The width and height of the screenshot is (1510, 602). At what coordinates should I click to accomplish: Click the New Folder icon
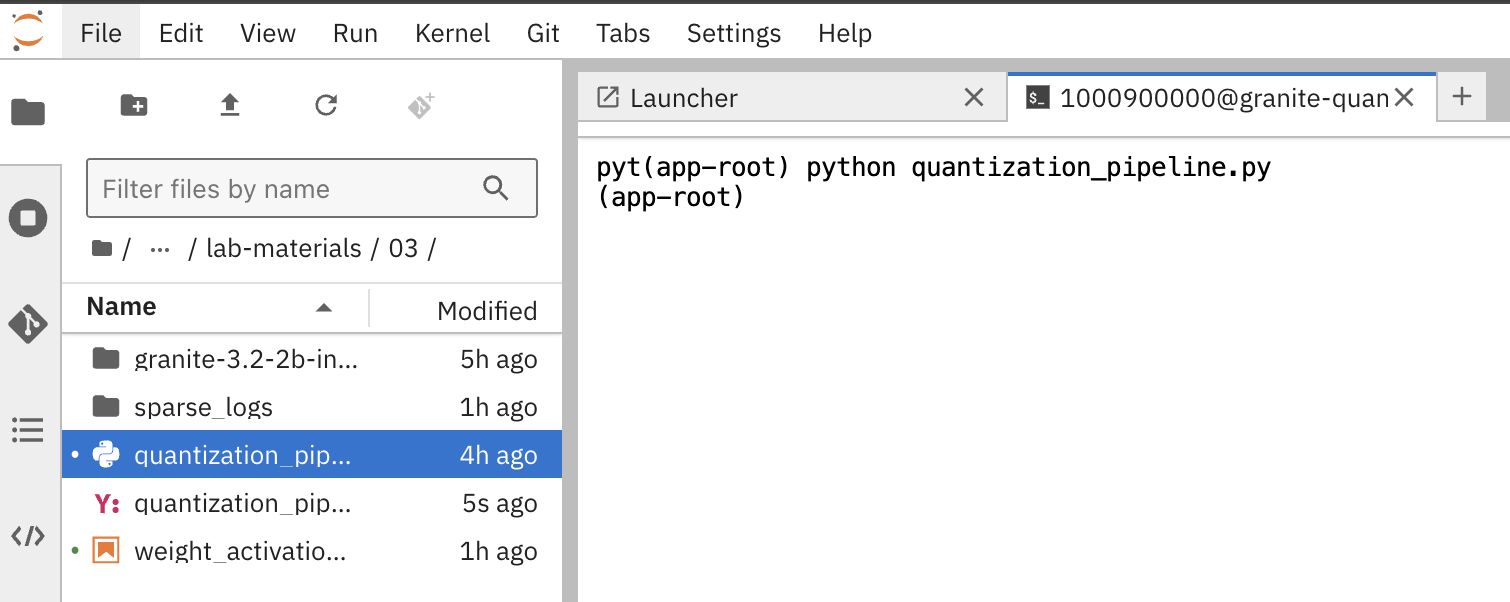pos(133,105)
